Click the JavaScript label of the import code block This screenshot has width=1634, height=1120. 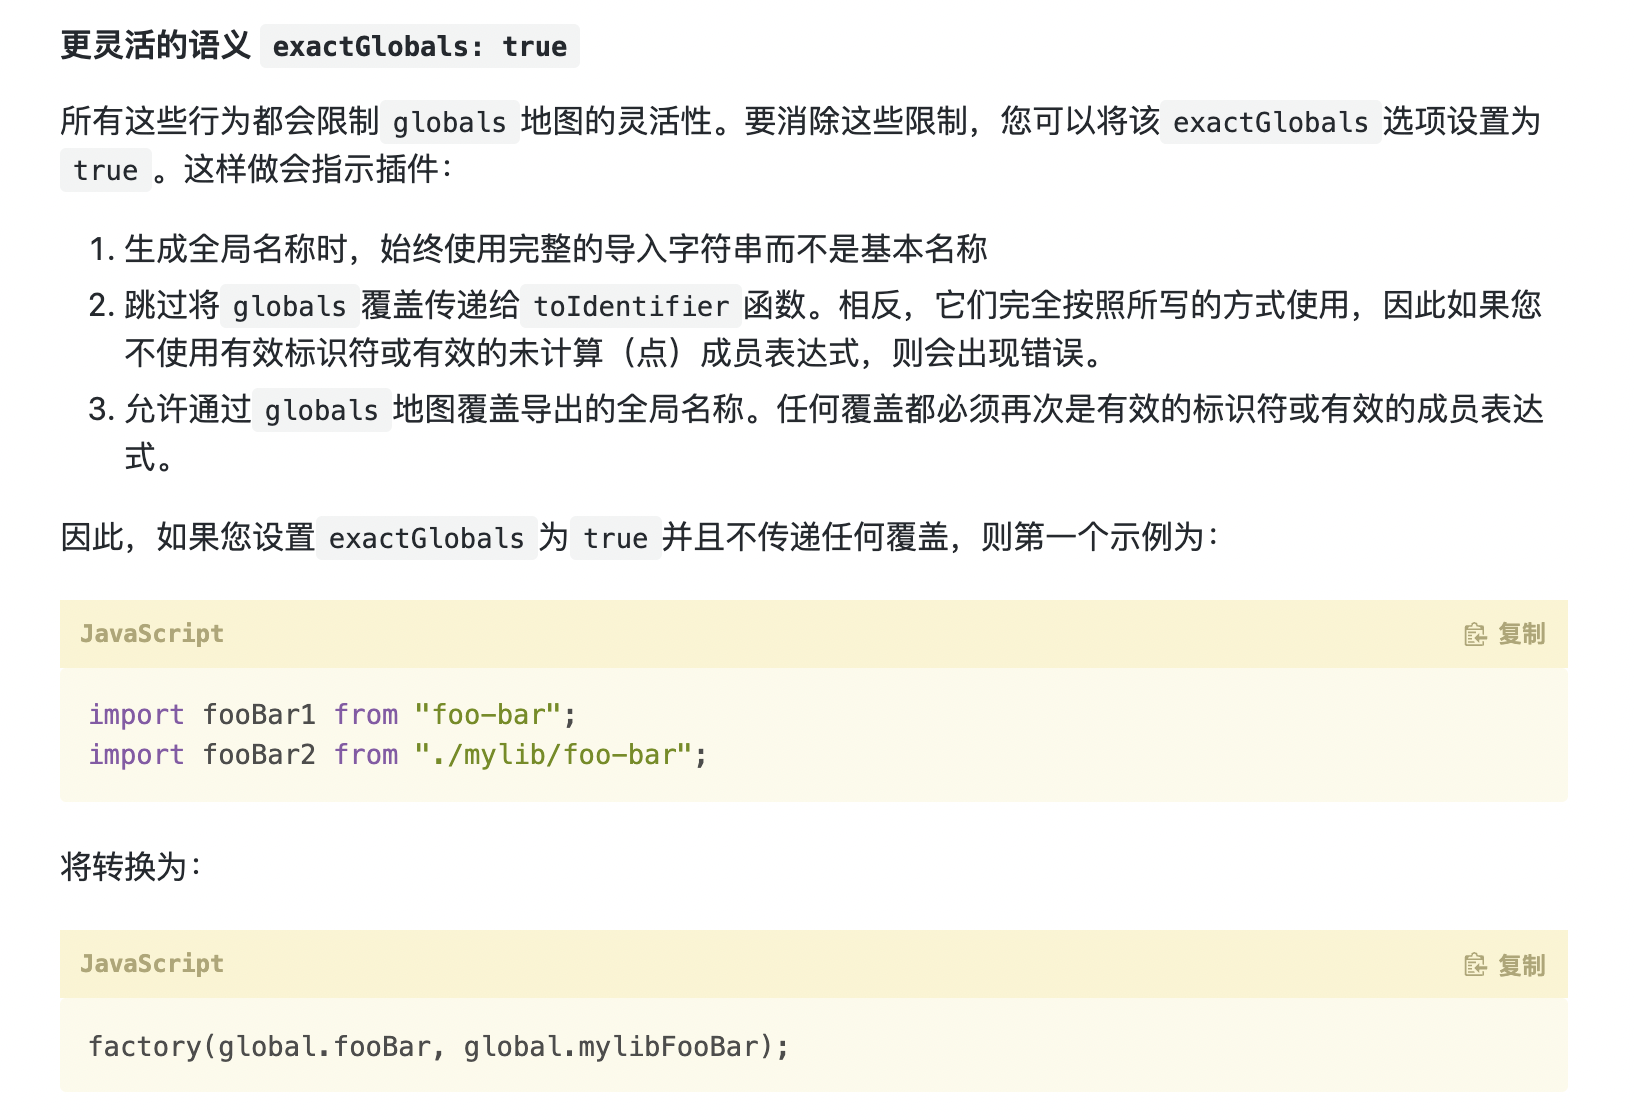152,634
